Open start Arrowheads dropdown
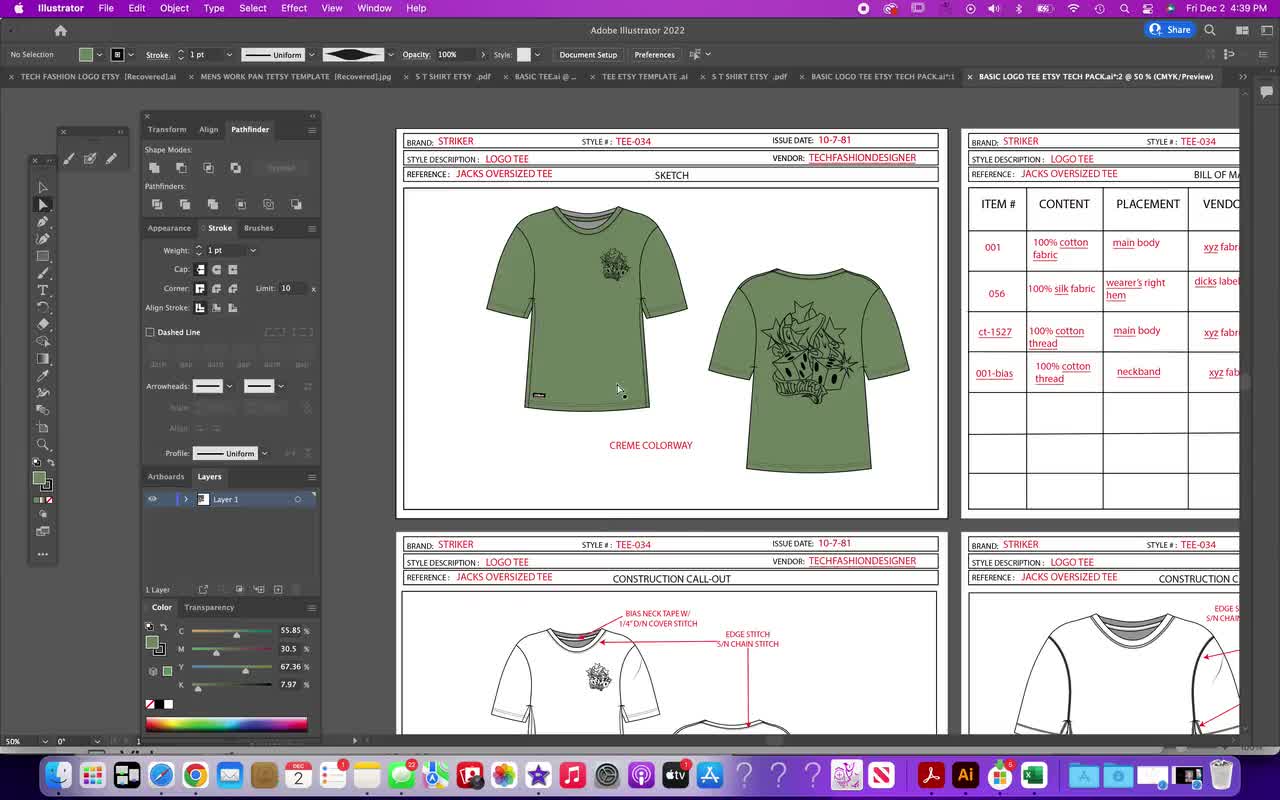 (229, 386)
